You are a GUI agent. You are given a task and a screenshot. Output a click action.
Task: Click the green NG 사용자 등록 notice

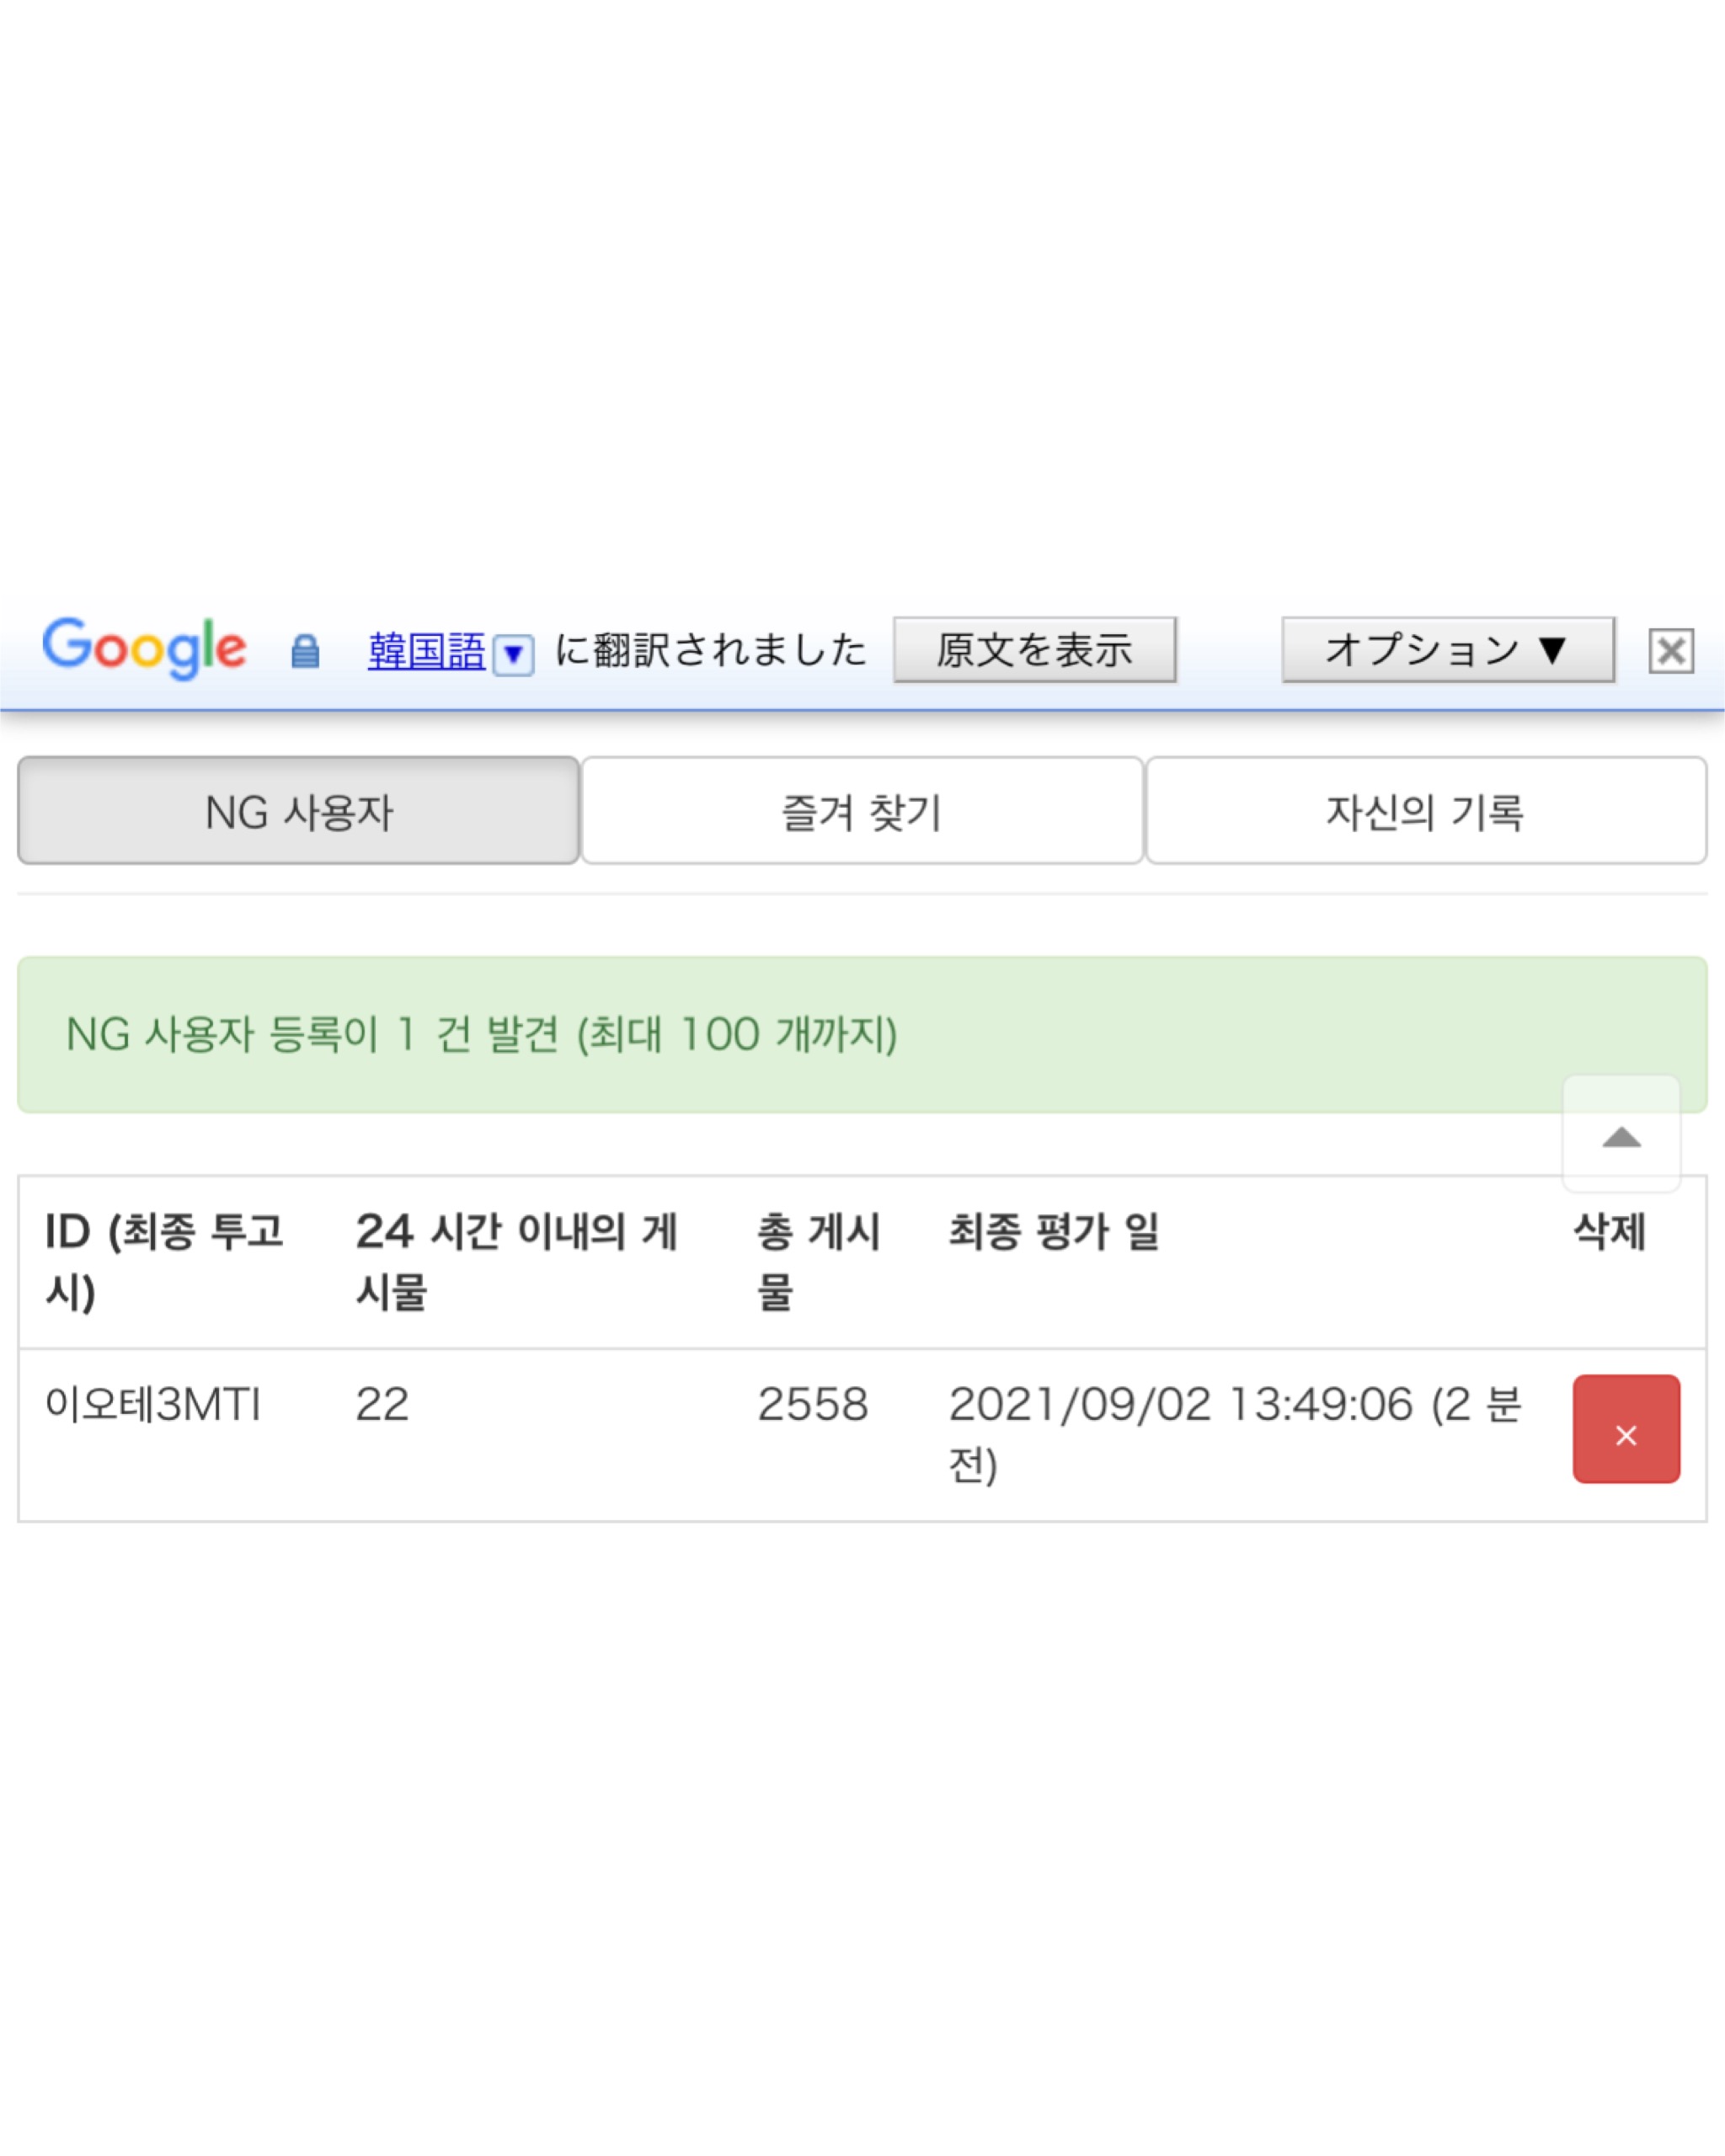(x=862, y=1034)
